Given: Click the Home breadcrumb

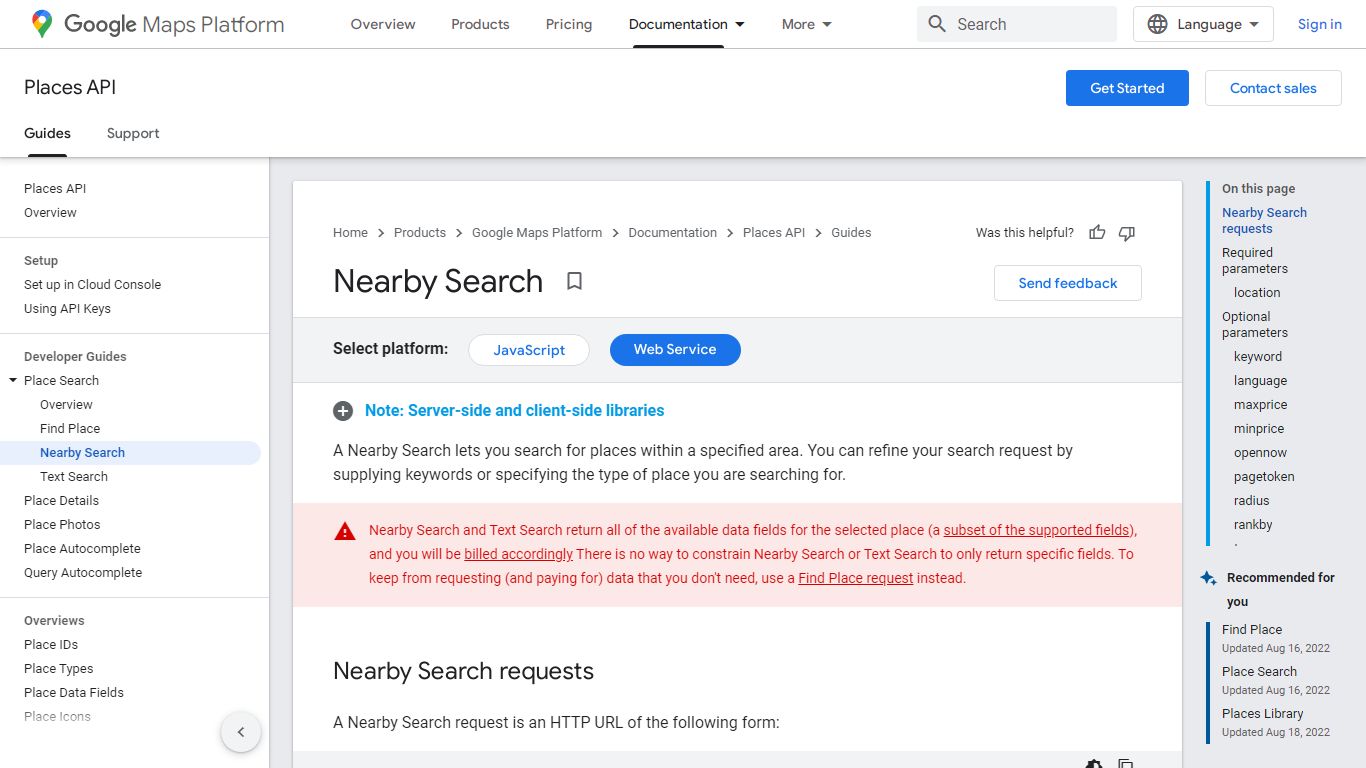Looking at the screenshot, I should [350, 233].
